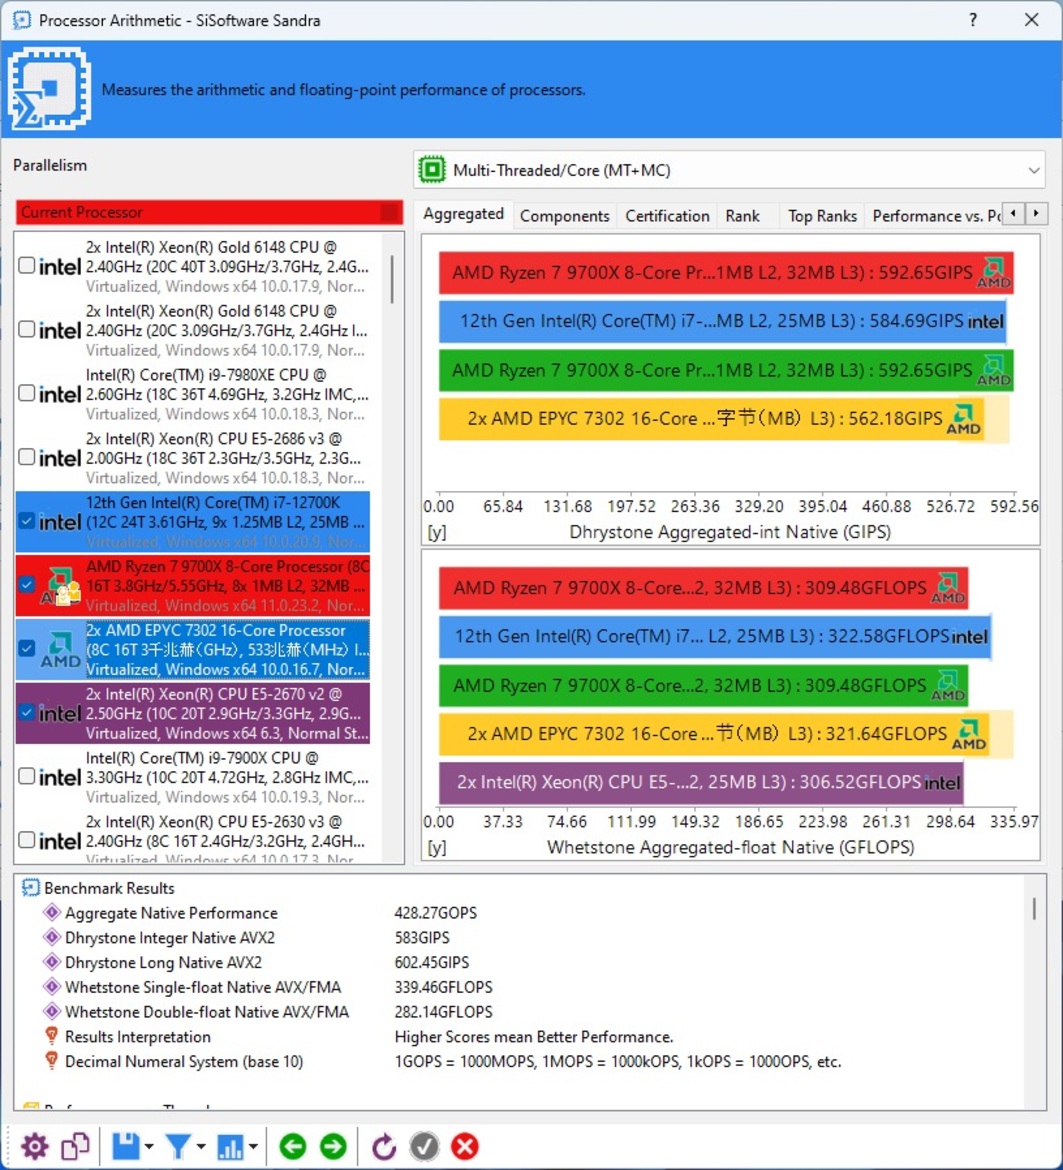
Task: Select the '428.27GOPS' aggregate value
Action: 436,913
